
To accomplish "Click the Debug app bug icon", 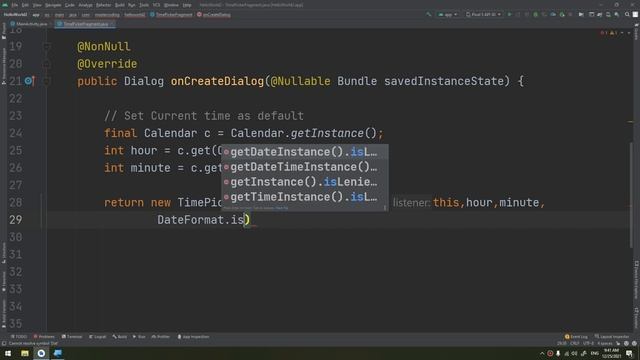I will [x=536, y=14].
